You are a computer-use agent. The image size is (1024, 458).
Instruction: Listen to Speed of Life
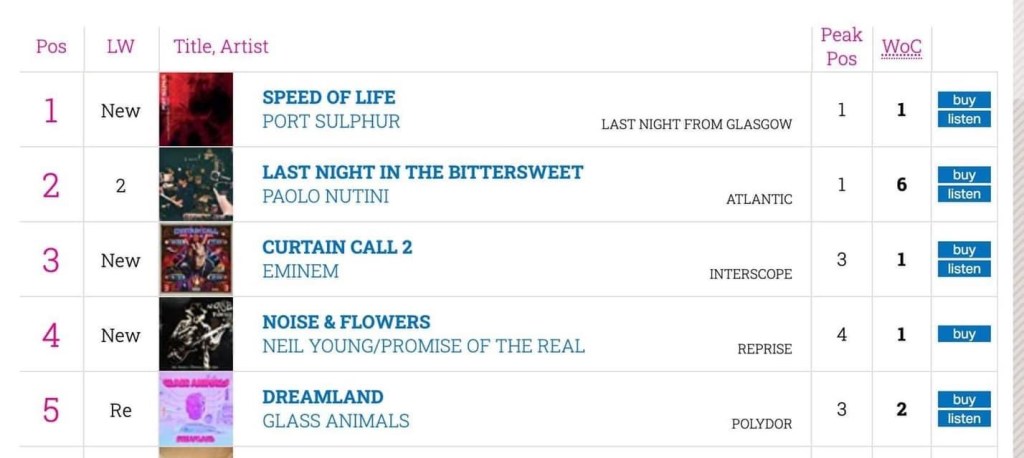pos(964,120)
